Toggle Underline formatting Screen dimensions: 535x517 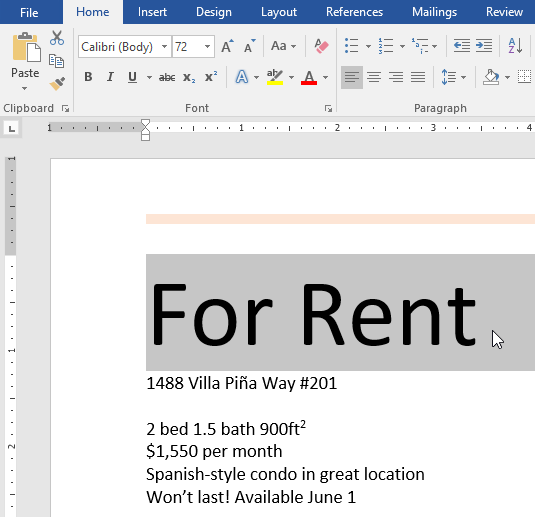pos(132,77)
